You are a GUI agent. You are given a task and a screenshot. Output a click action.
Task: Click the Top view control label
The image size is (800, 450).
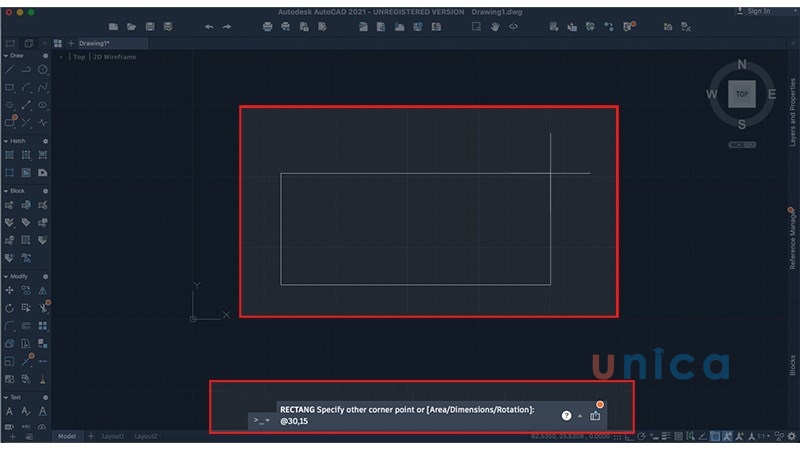pos(79,57)
